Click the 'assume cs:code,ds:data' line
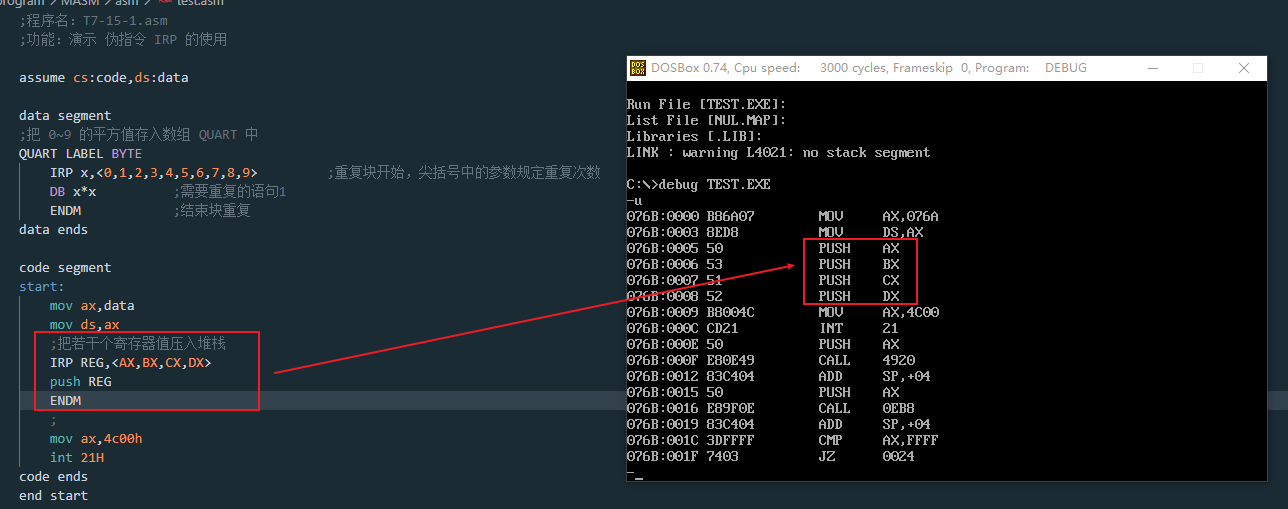 tap(104, 77)
